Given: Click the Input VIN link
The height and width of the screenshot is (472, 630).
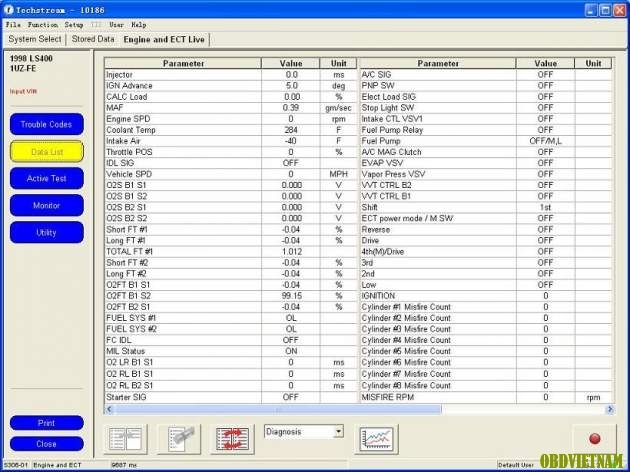Looking at the screenshot, I should 23,92.
